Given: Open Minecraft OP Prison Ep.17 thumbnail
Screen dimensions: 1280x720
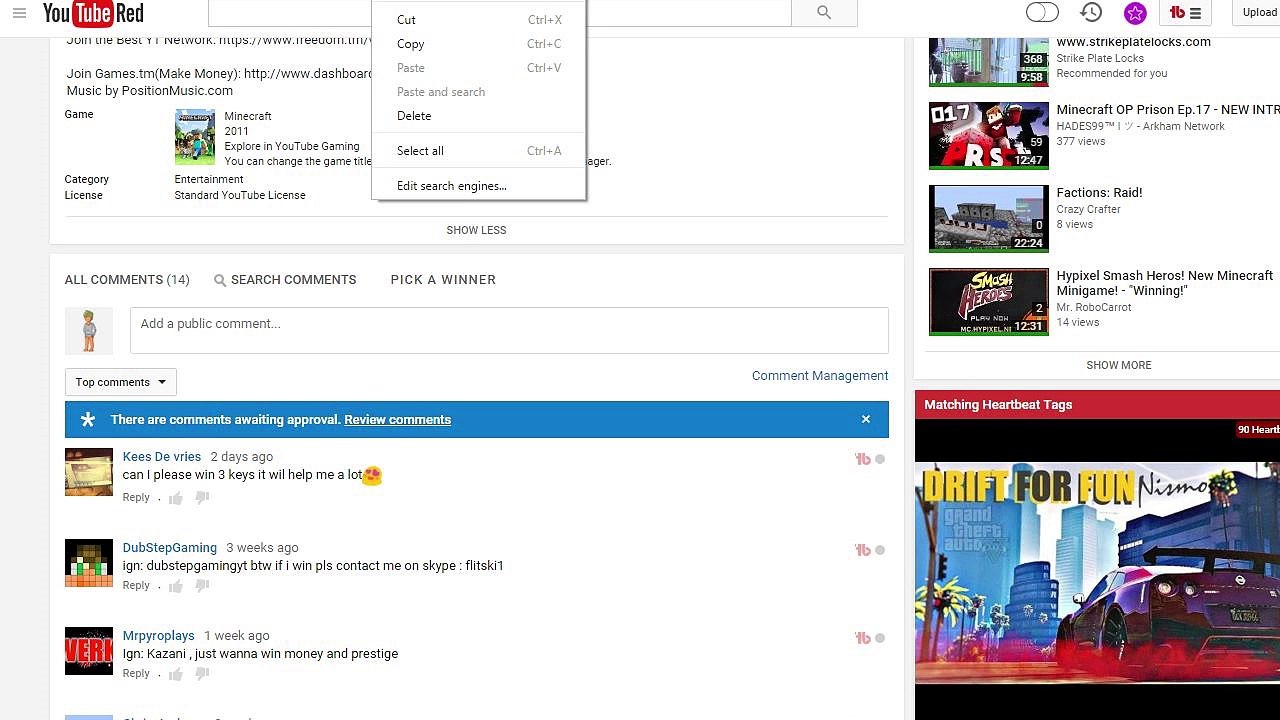Looking at the screenshot, I should pos(989,135).
